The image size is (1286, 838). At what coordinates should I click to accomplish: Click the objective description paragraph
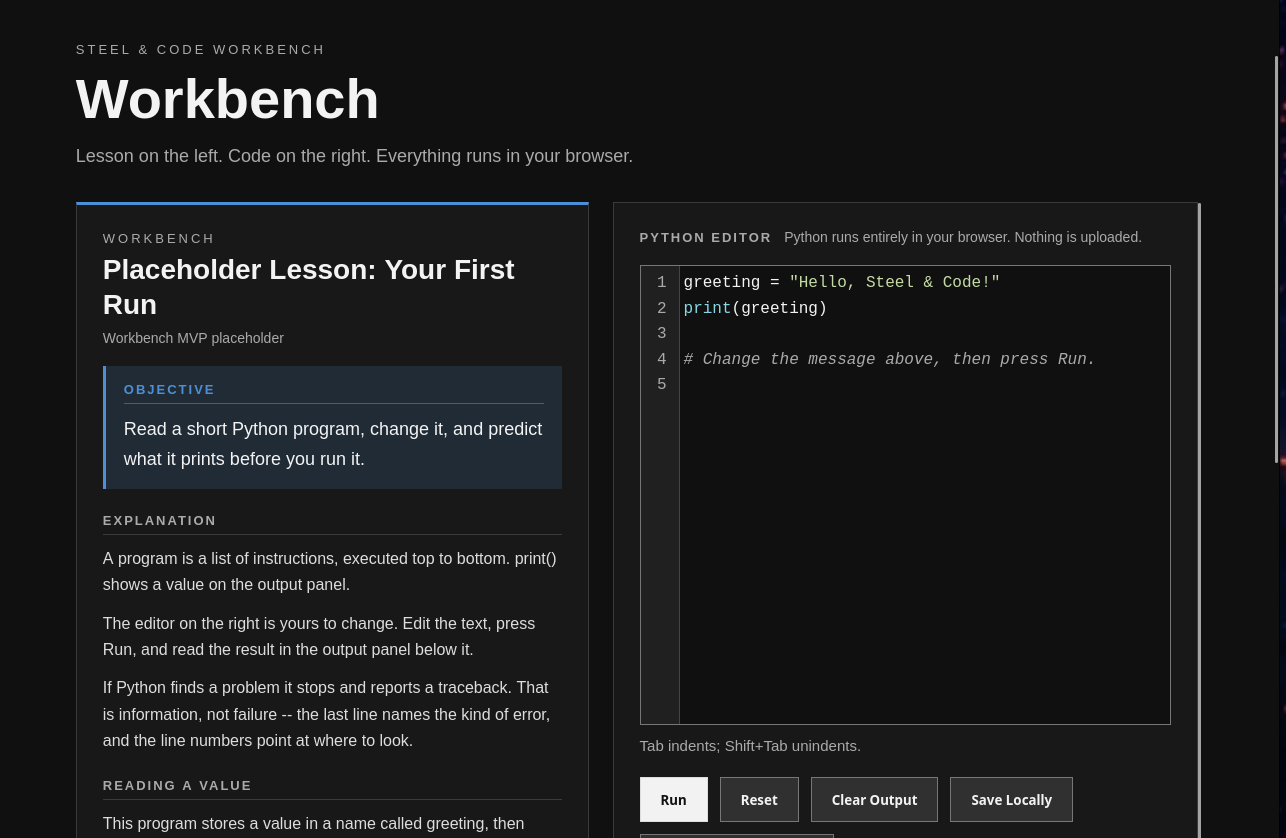pos(333,444)
